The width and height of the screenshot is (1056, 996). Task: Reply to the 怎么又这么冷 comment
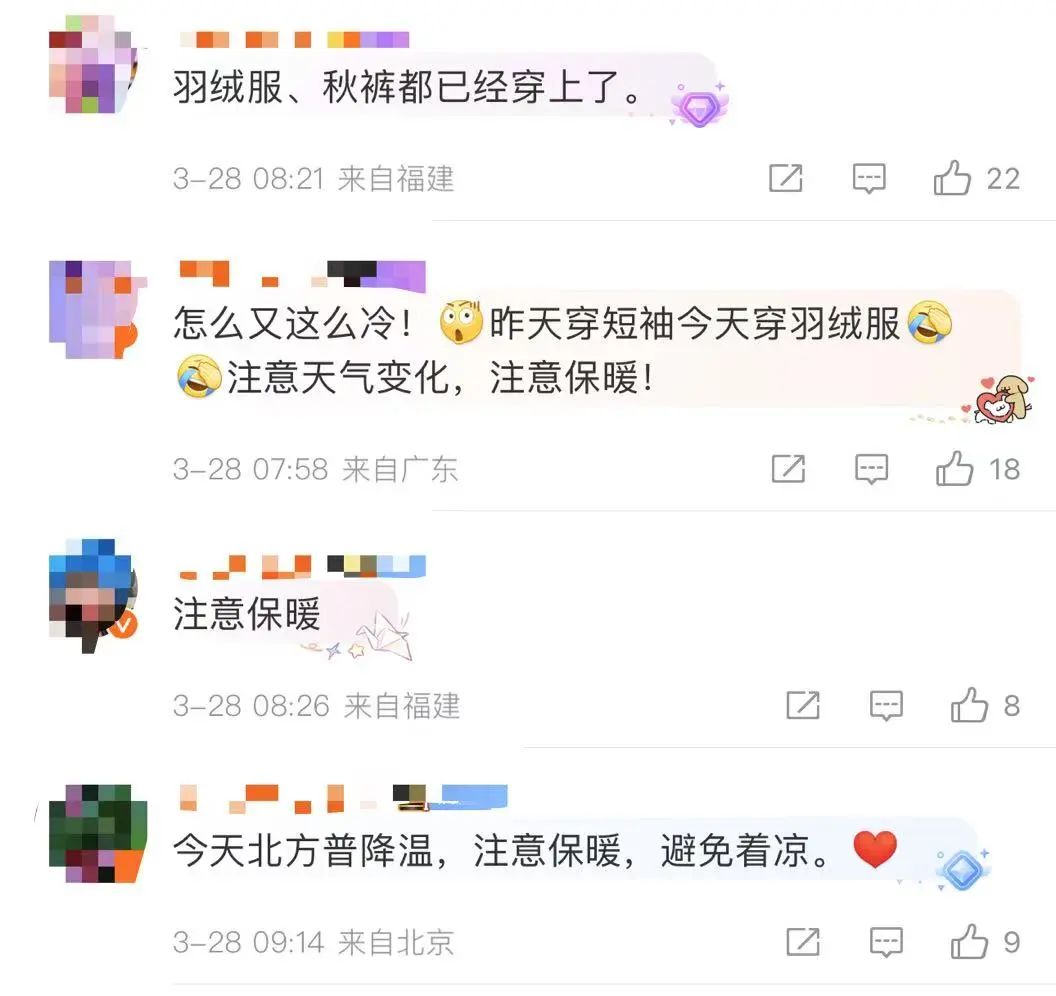871,469
